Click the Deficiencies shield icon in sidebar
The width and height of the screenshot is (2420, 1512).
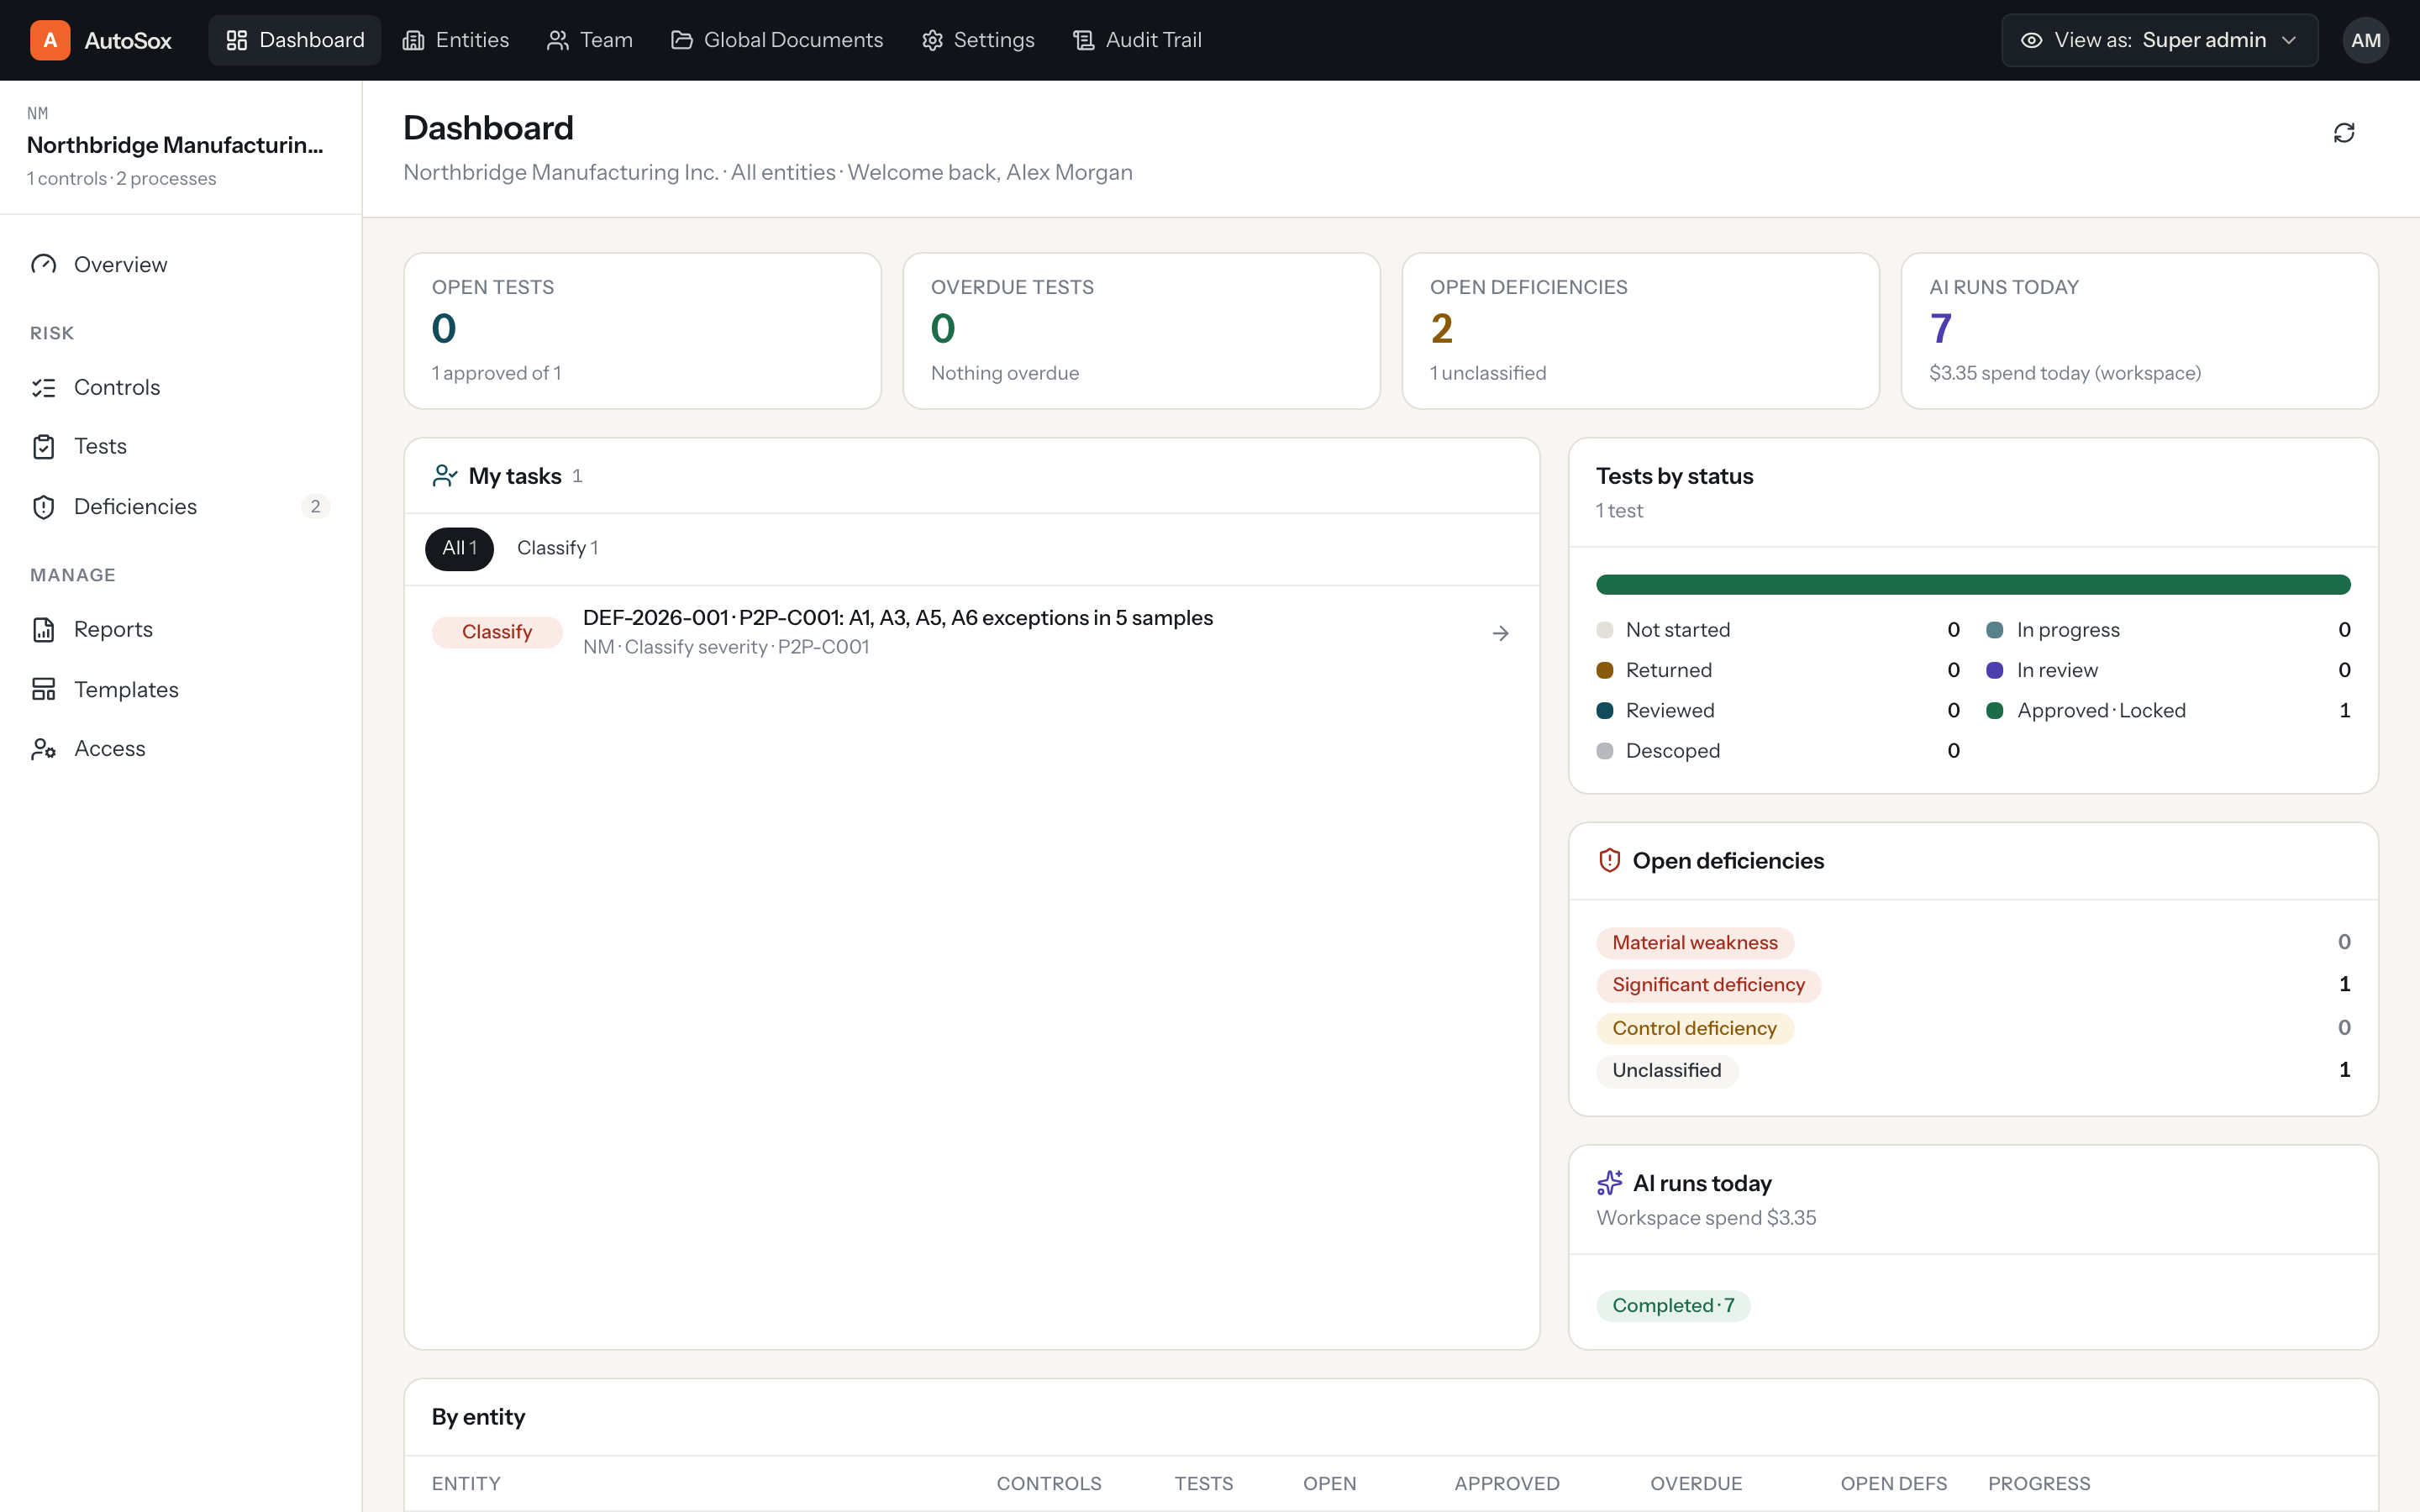(44, 507)
